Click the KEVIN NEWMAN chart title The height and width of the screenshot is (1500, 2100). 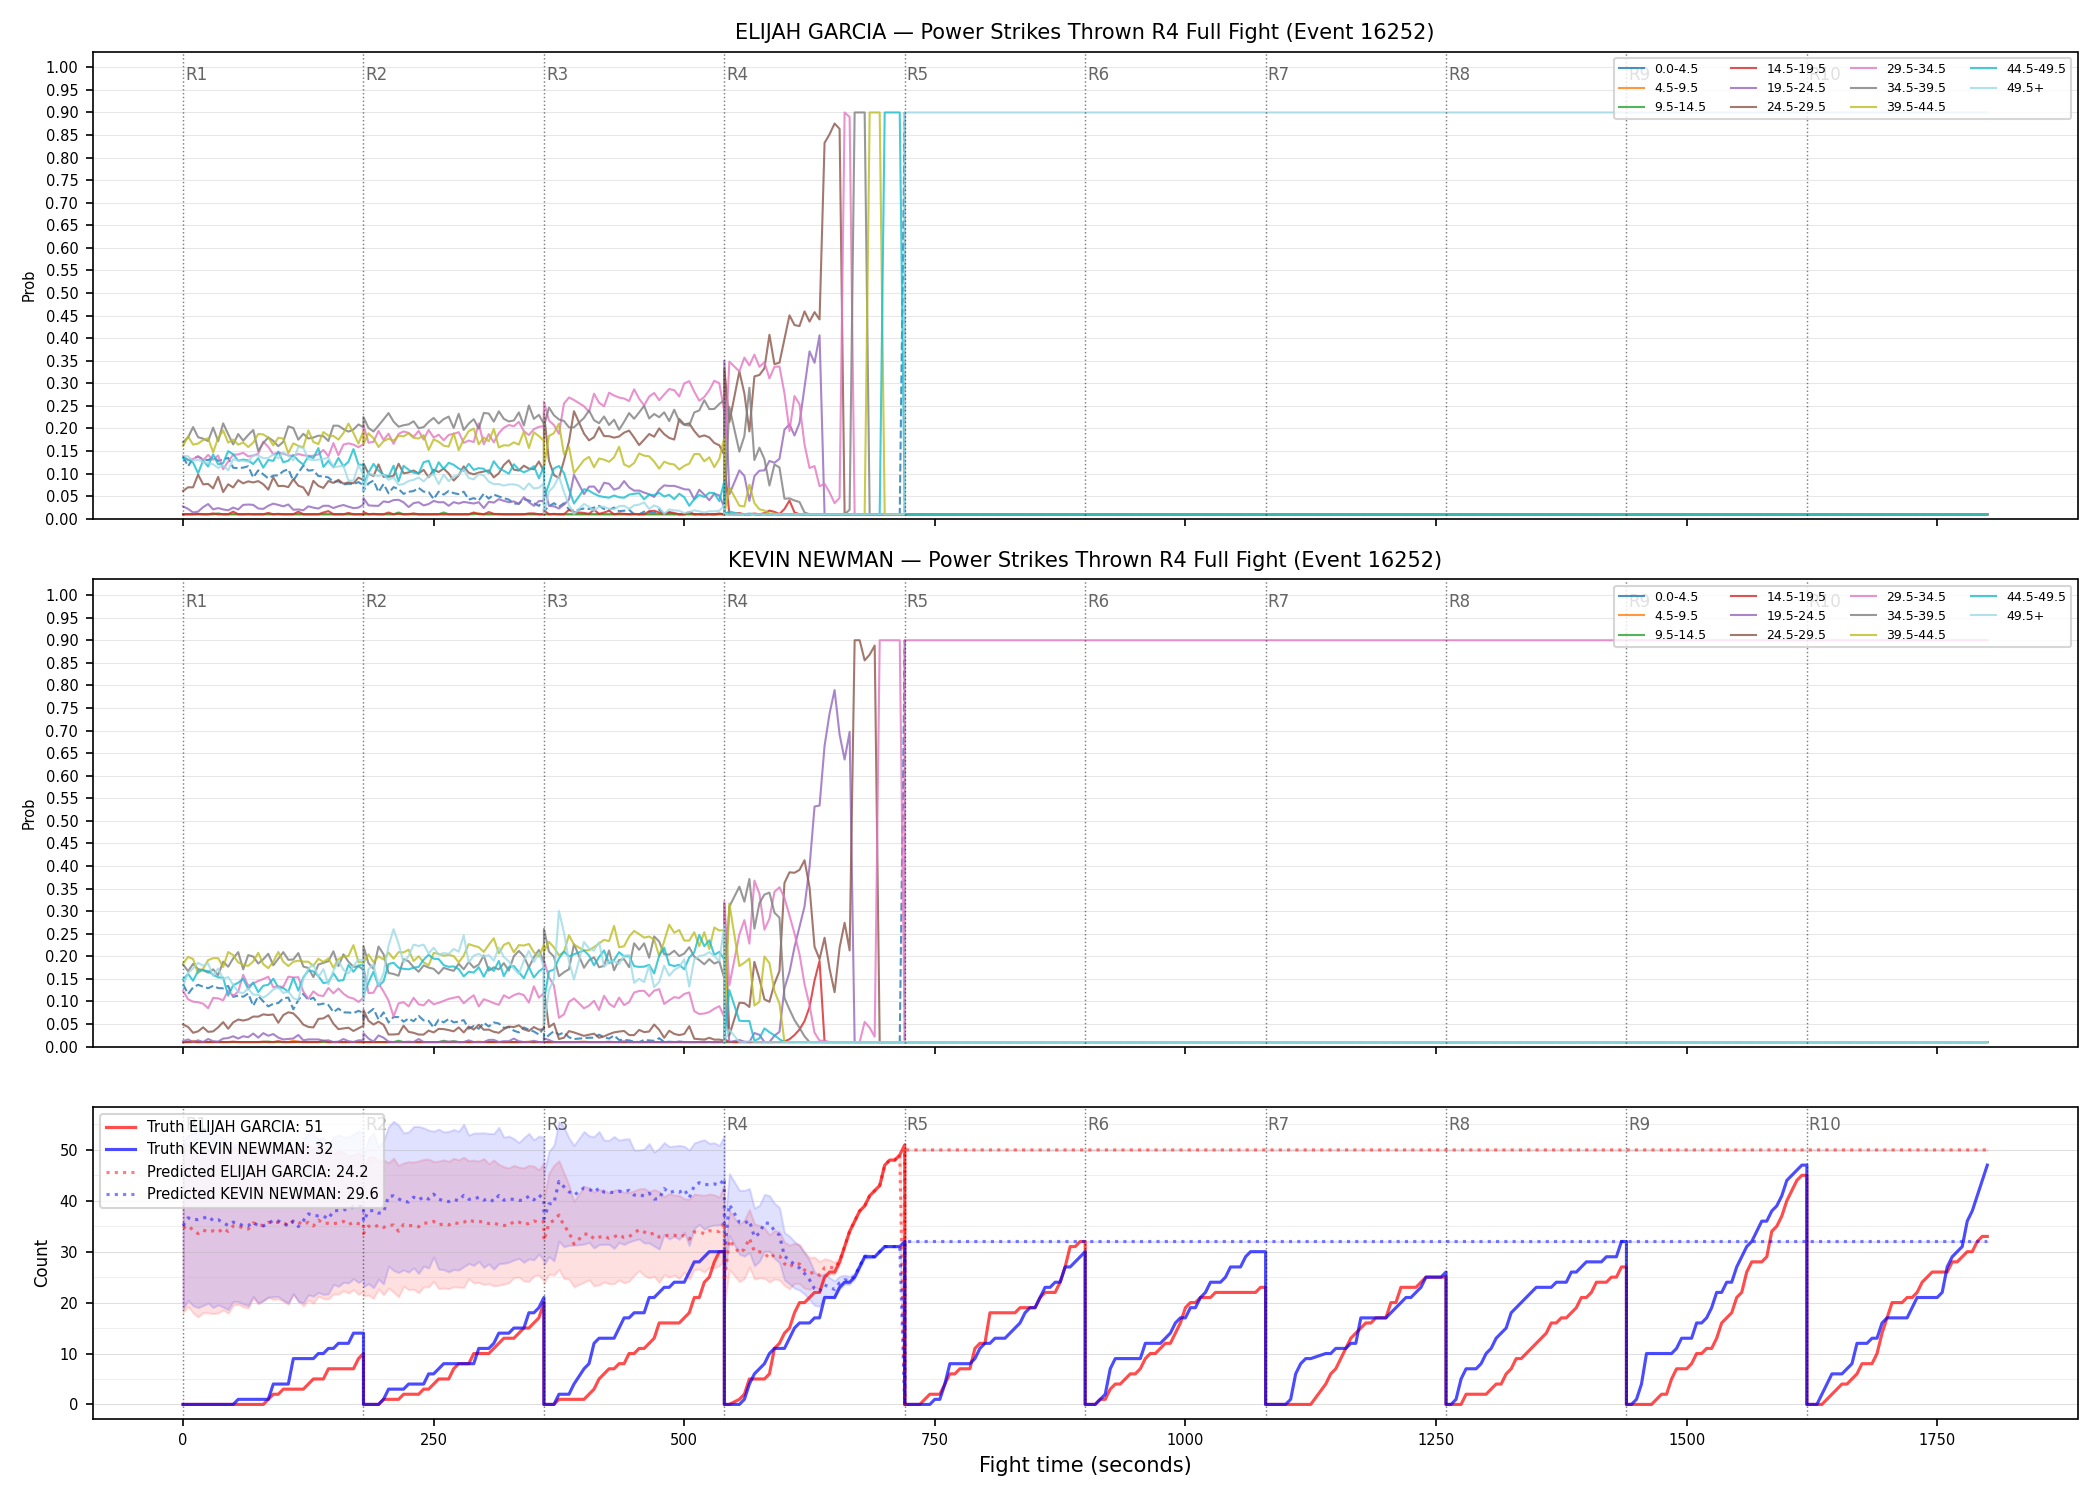(1084, 560)
